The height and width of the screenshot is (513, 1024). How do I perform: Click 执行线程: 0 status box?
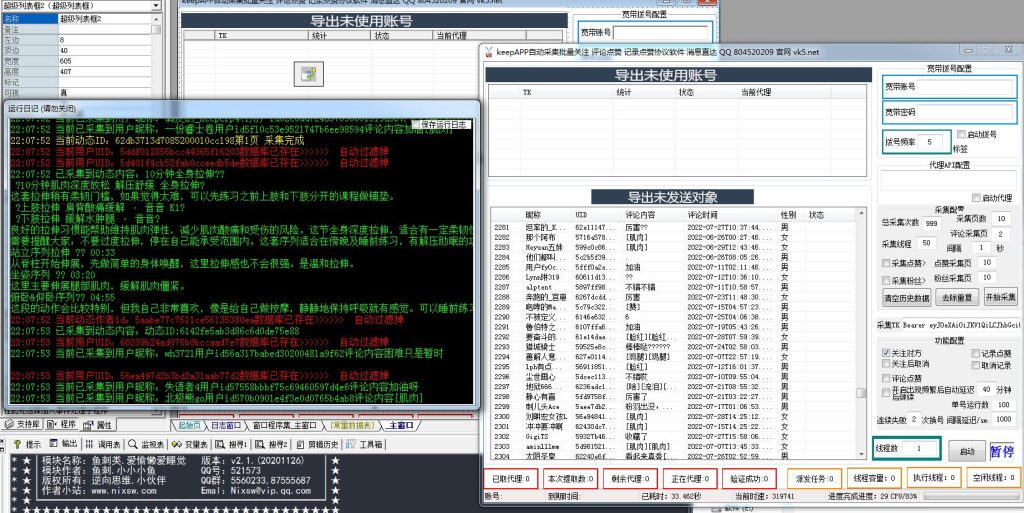(x=933, y=478)
